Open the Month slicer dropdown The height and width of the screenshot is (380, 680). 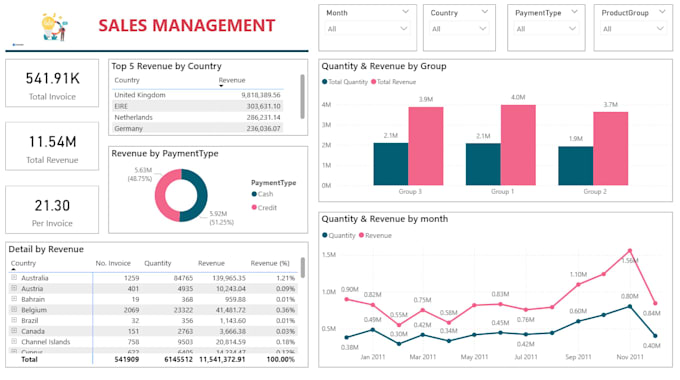pos(366,29)
